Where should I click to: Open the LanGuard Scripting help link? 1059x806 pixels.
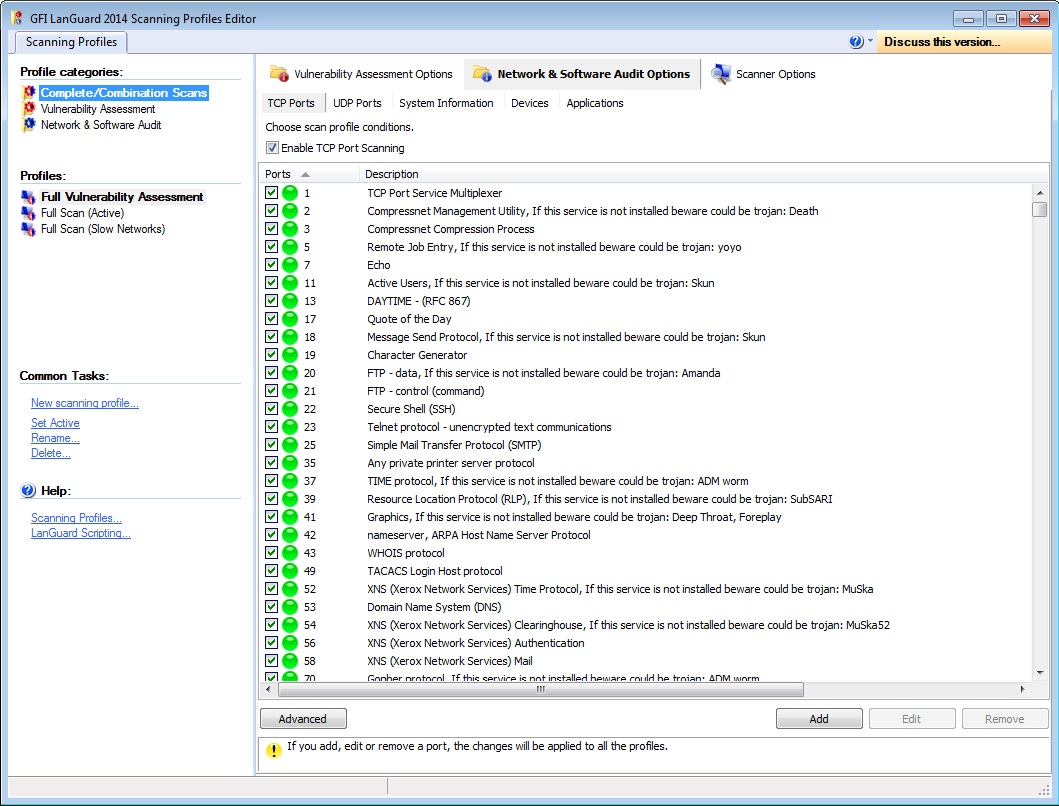[81, 533]
